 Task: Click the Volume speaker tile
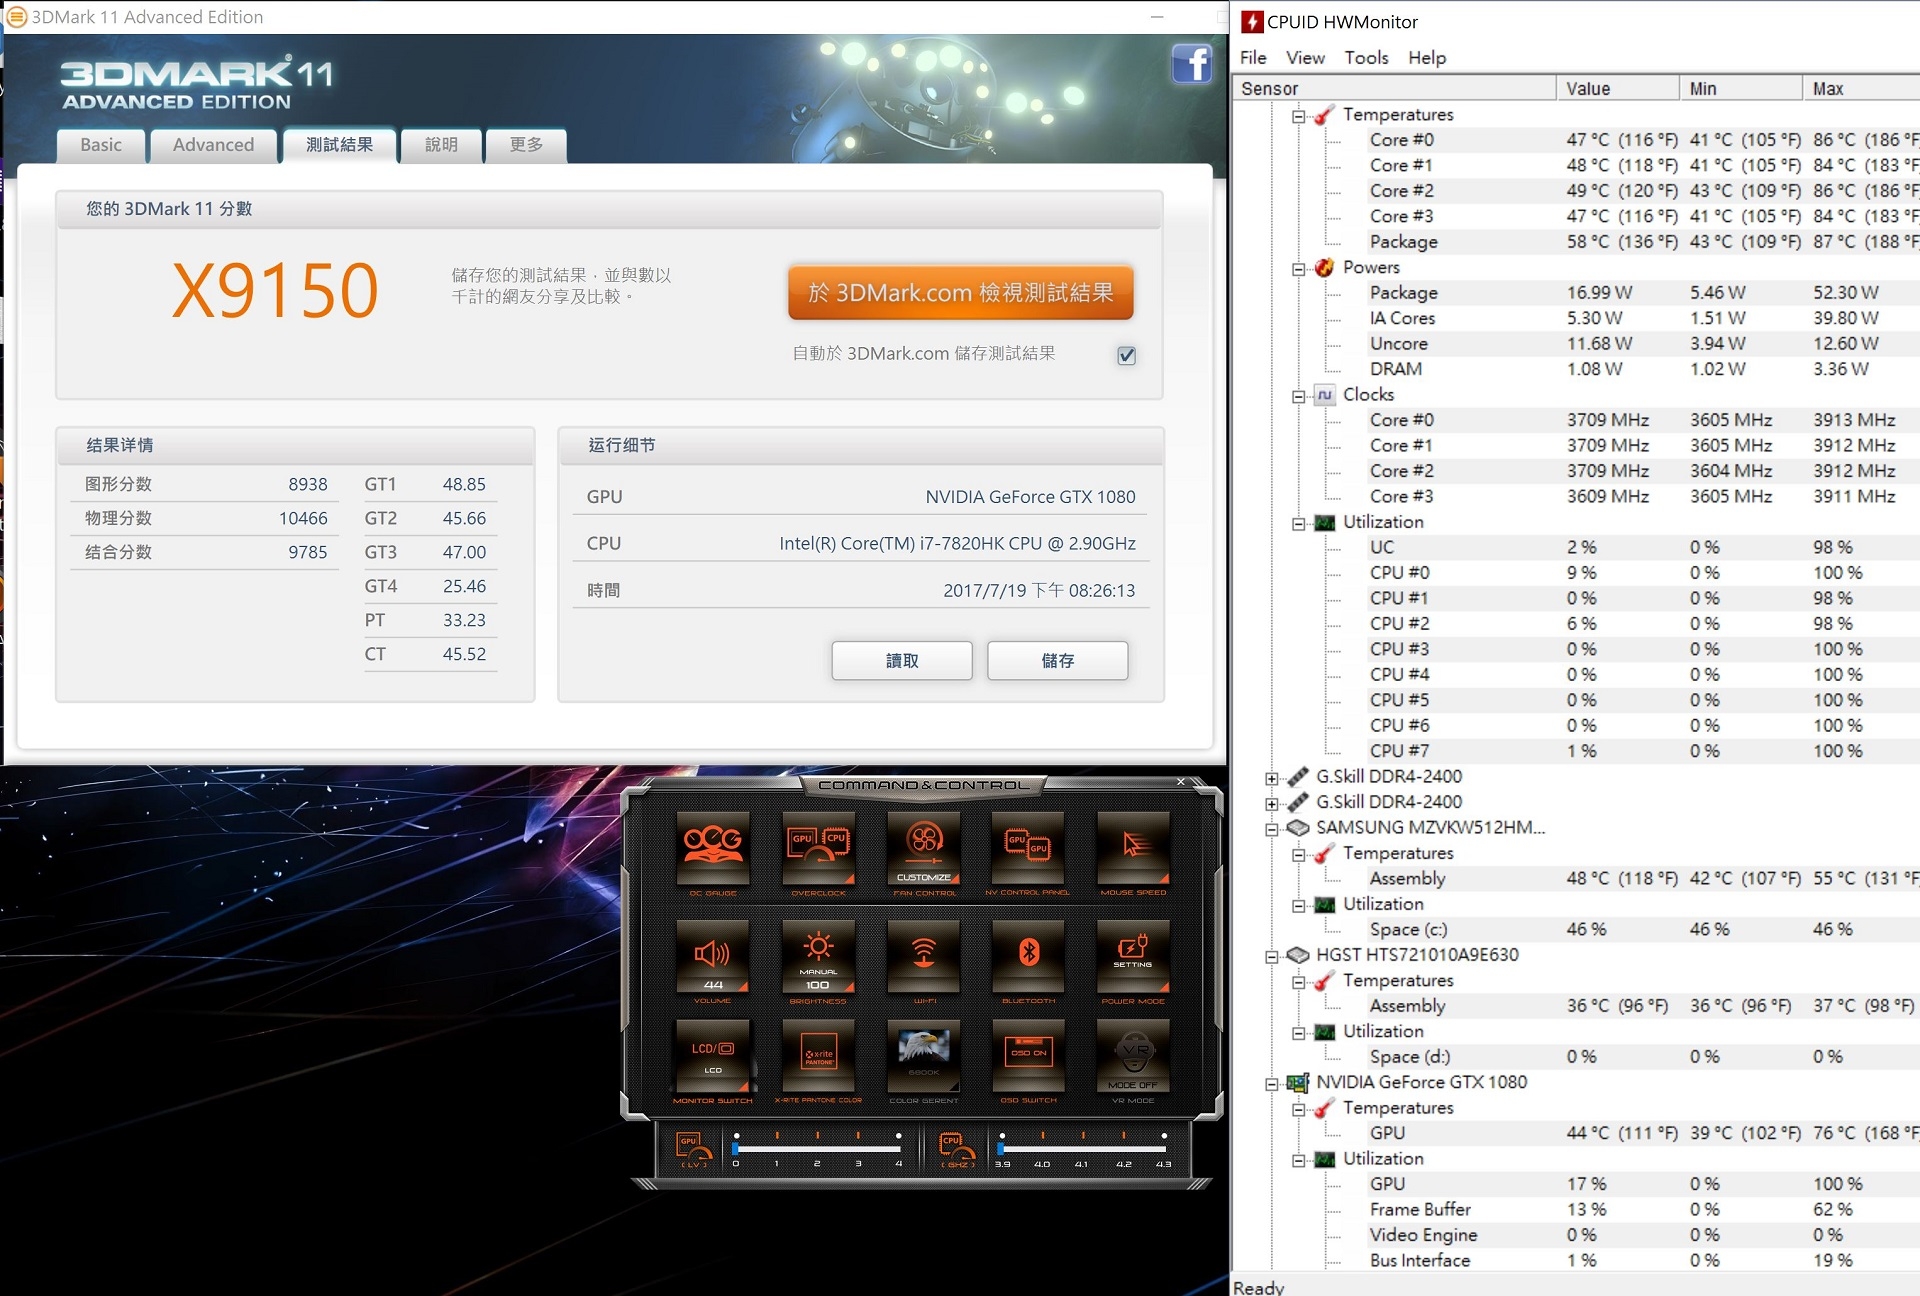713,957
